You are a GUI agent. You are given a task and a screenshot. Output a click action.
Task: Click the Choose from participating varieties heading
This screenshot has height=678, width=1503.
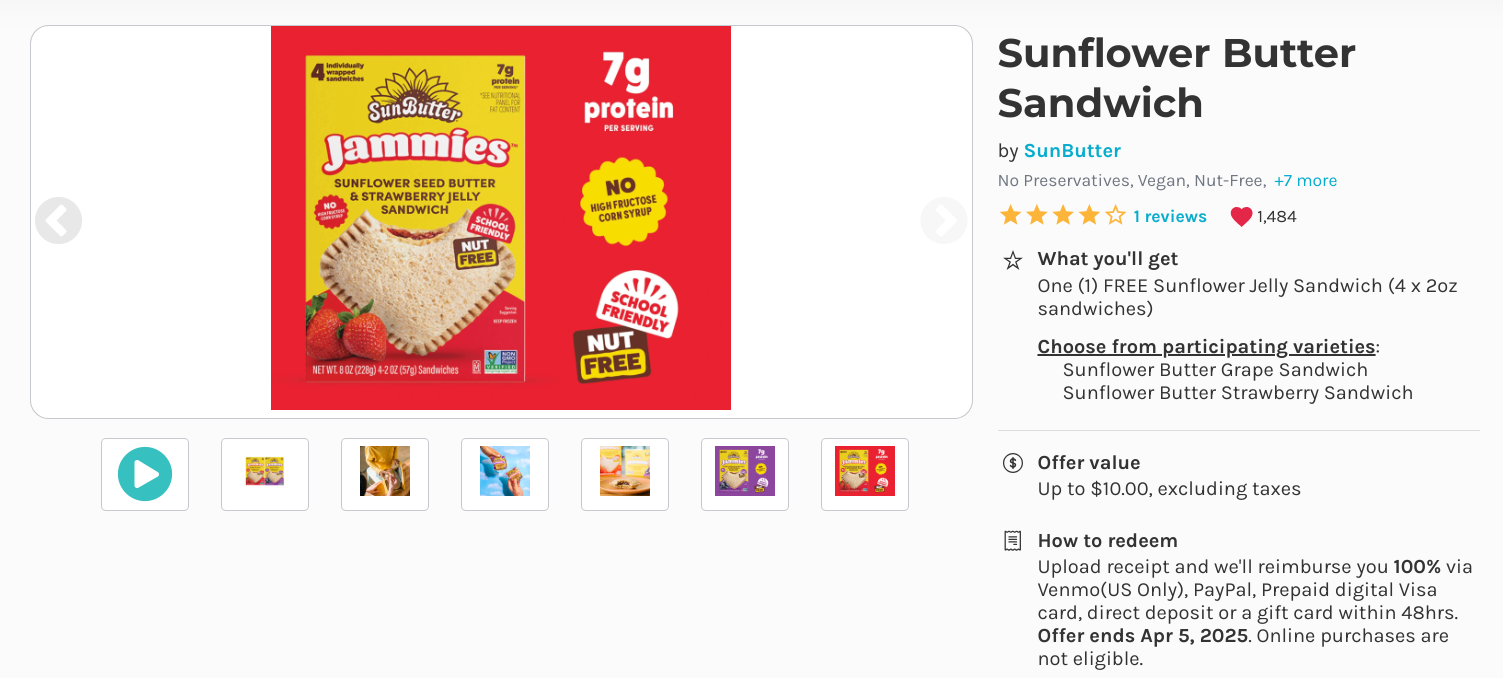click(1206, 347)
